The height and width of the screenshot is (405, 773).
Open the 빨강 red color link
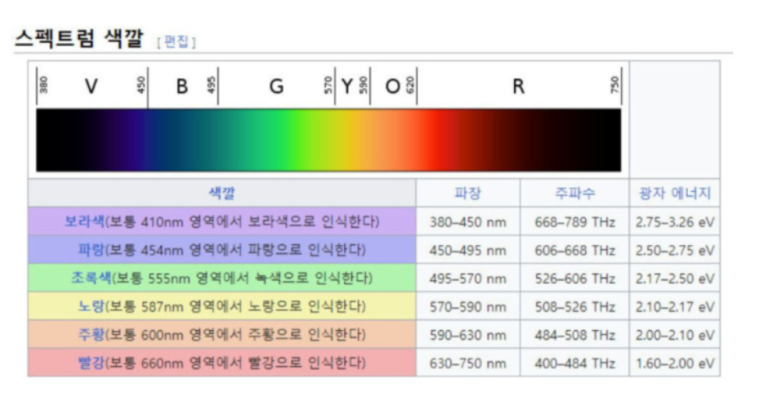(x=91, y=363)
